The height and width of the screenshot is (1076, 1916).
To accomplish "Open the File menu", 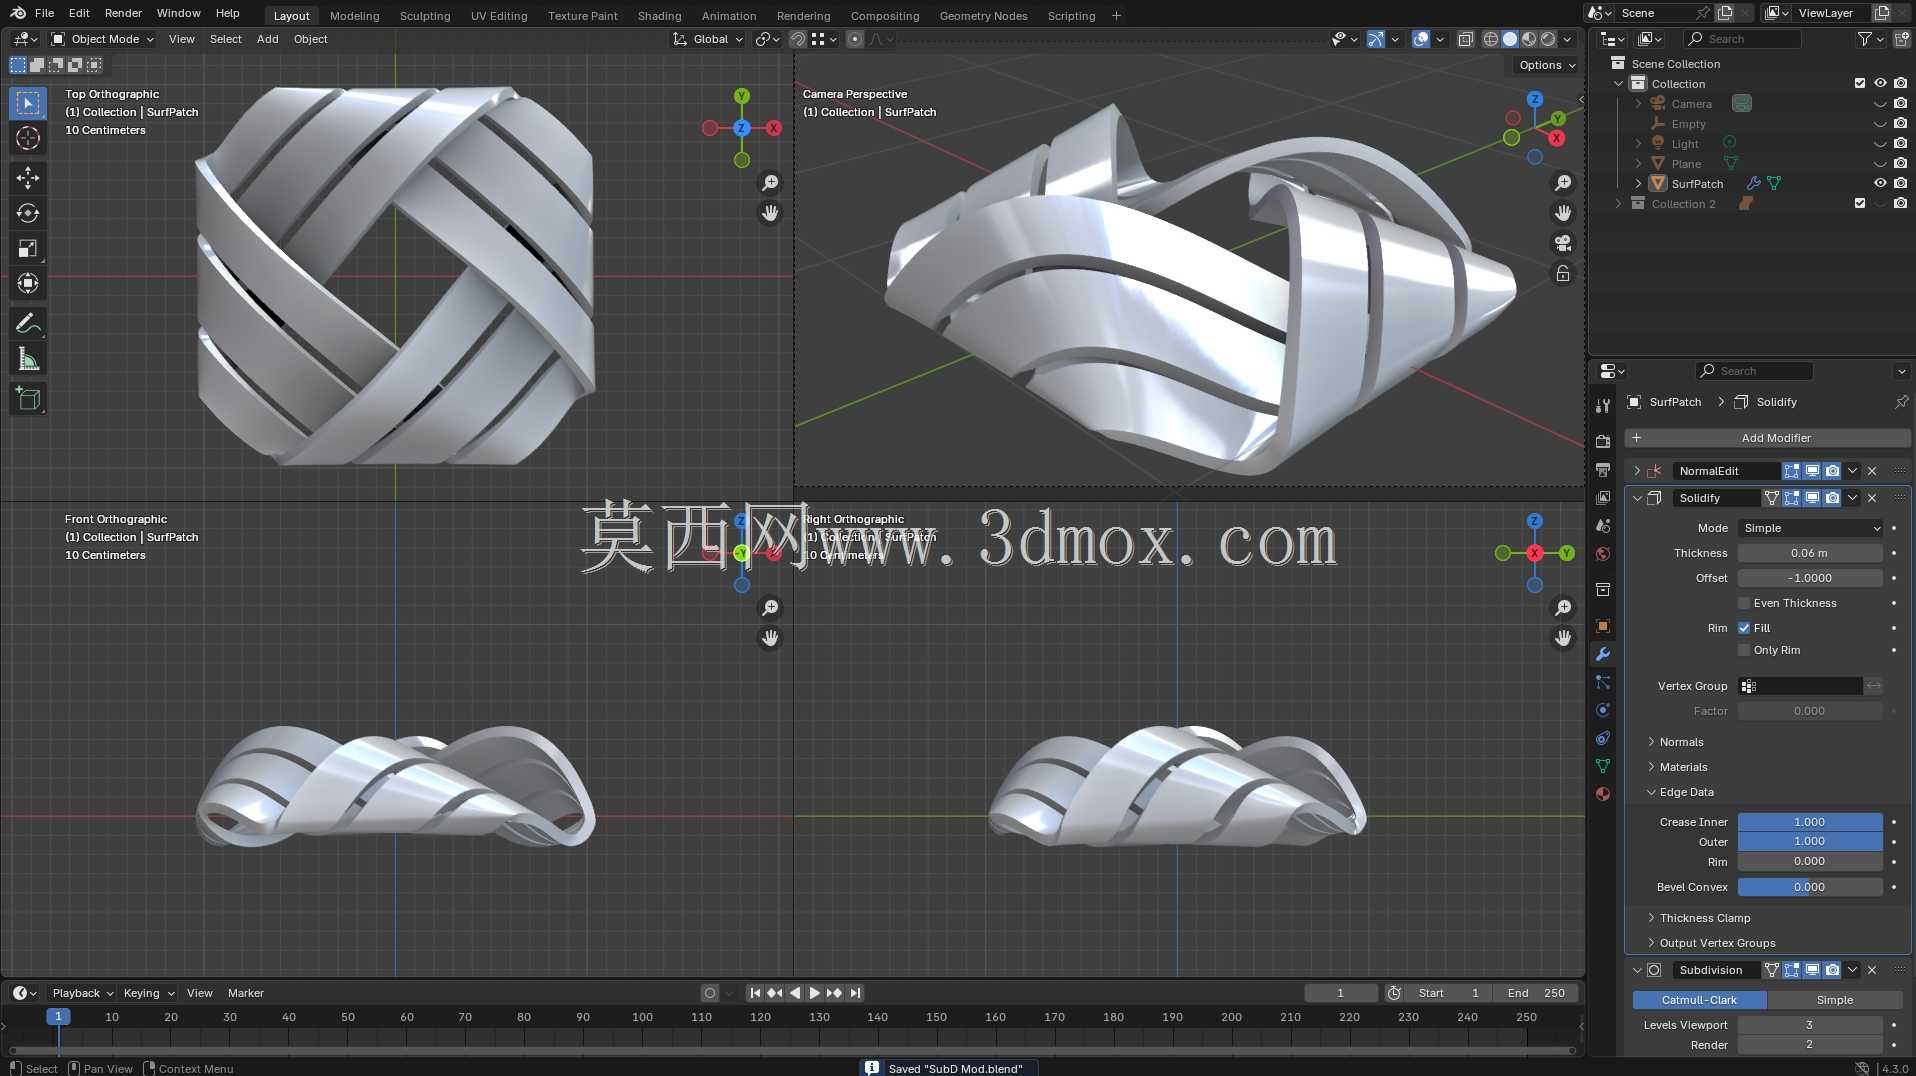I will point(44,13).
